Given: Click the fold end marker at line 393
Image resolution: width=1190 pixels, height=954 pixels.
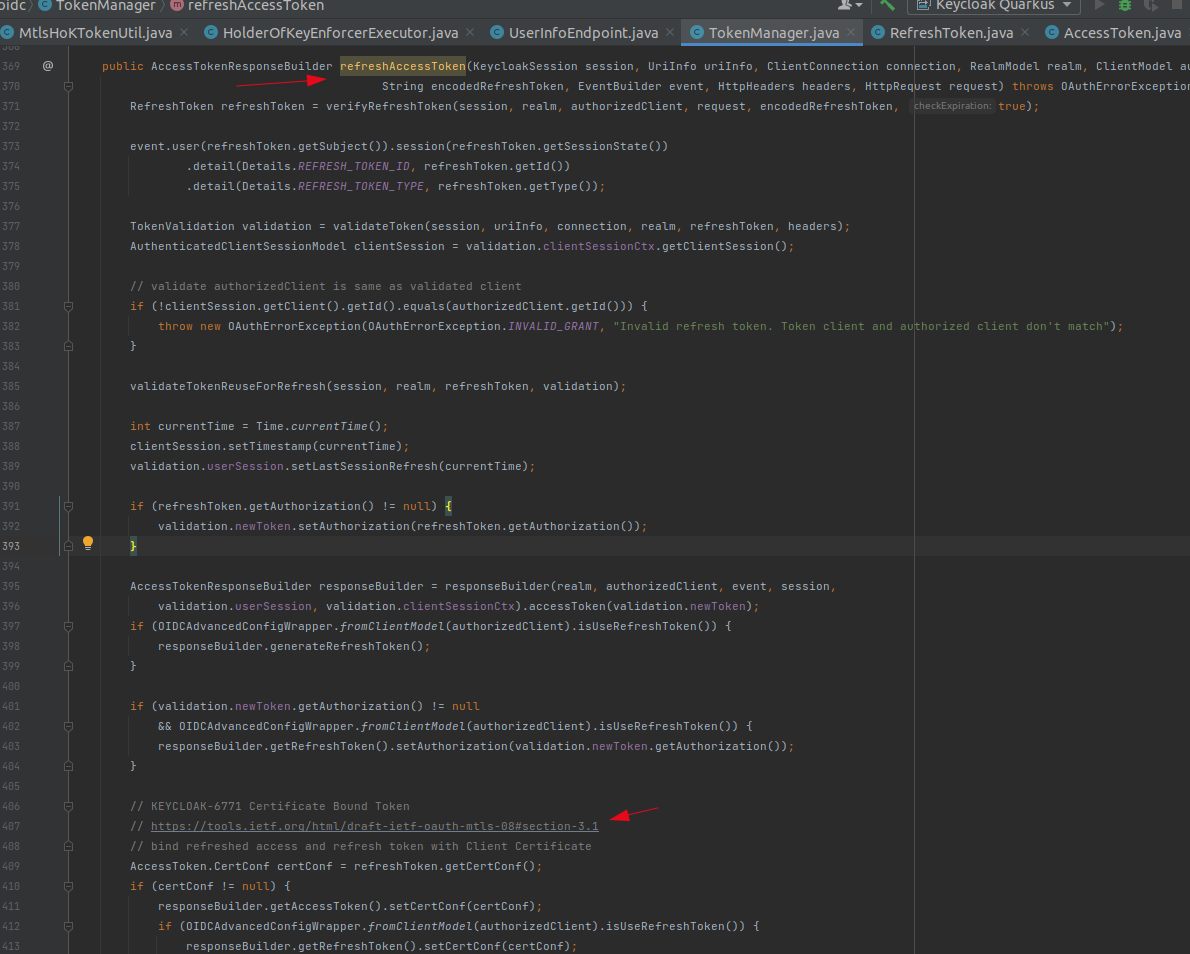Looking at the screenshot, I should coord(68,546).
